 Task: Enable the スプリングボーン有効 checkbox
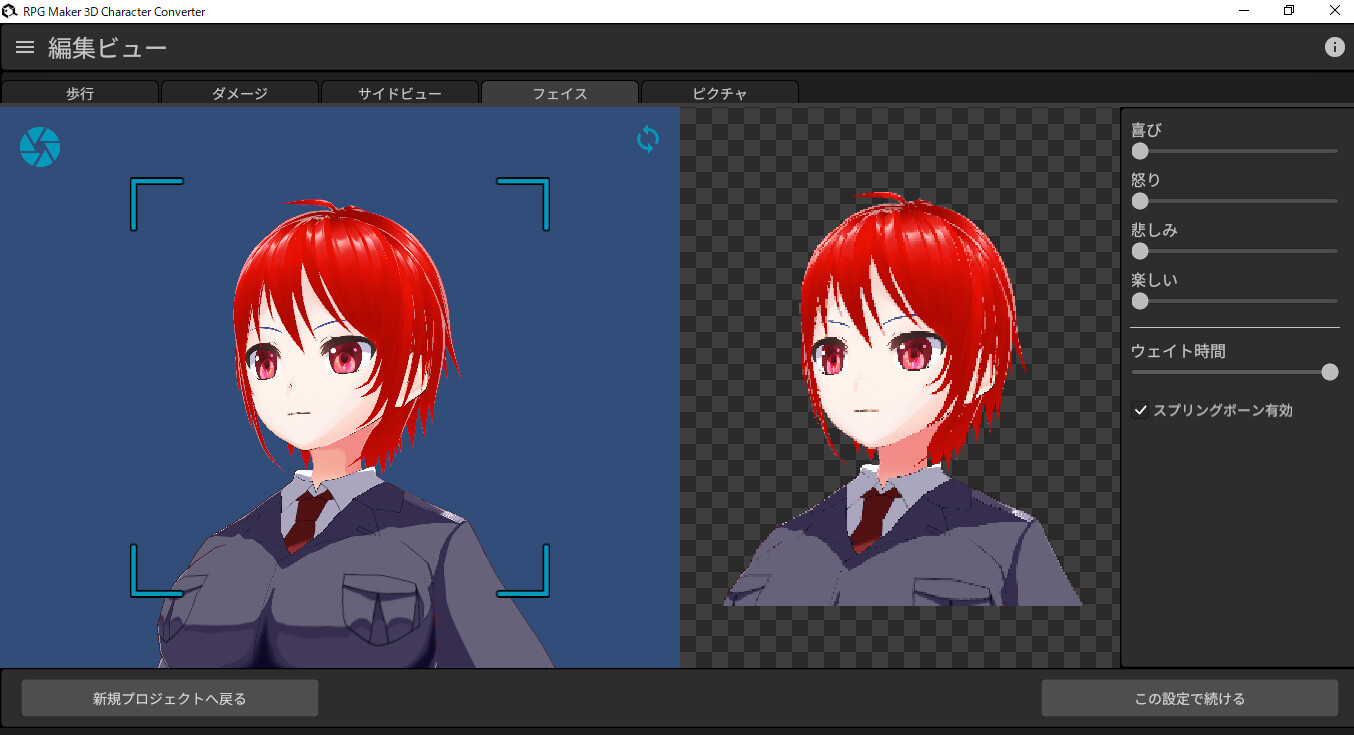coord(1140,410)
